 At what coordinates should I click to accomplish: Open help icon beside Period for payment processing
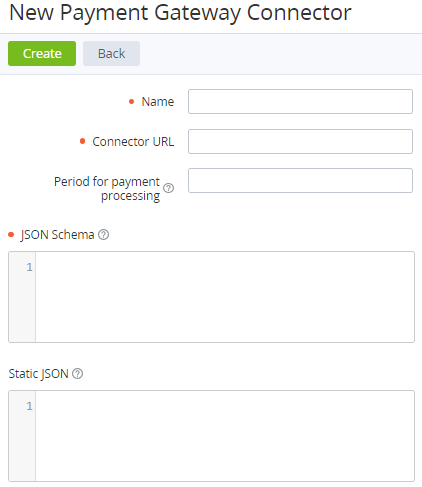coord(169,188)
